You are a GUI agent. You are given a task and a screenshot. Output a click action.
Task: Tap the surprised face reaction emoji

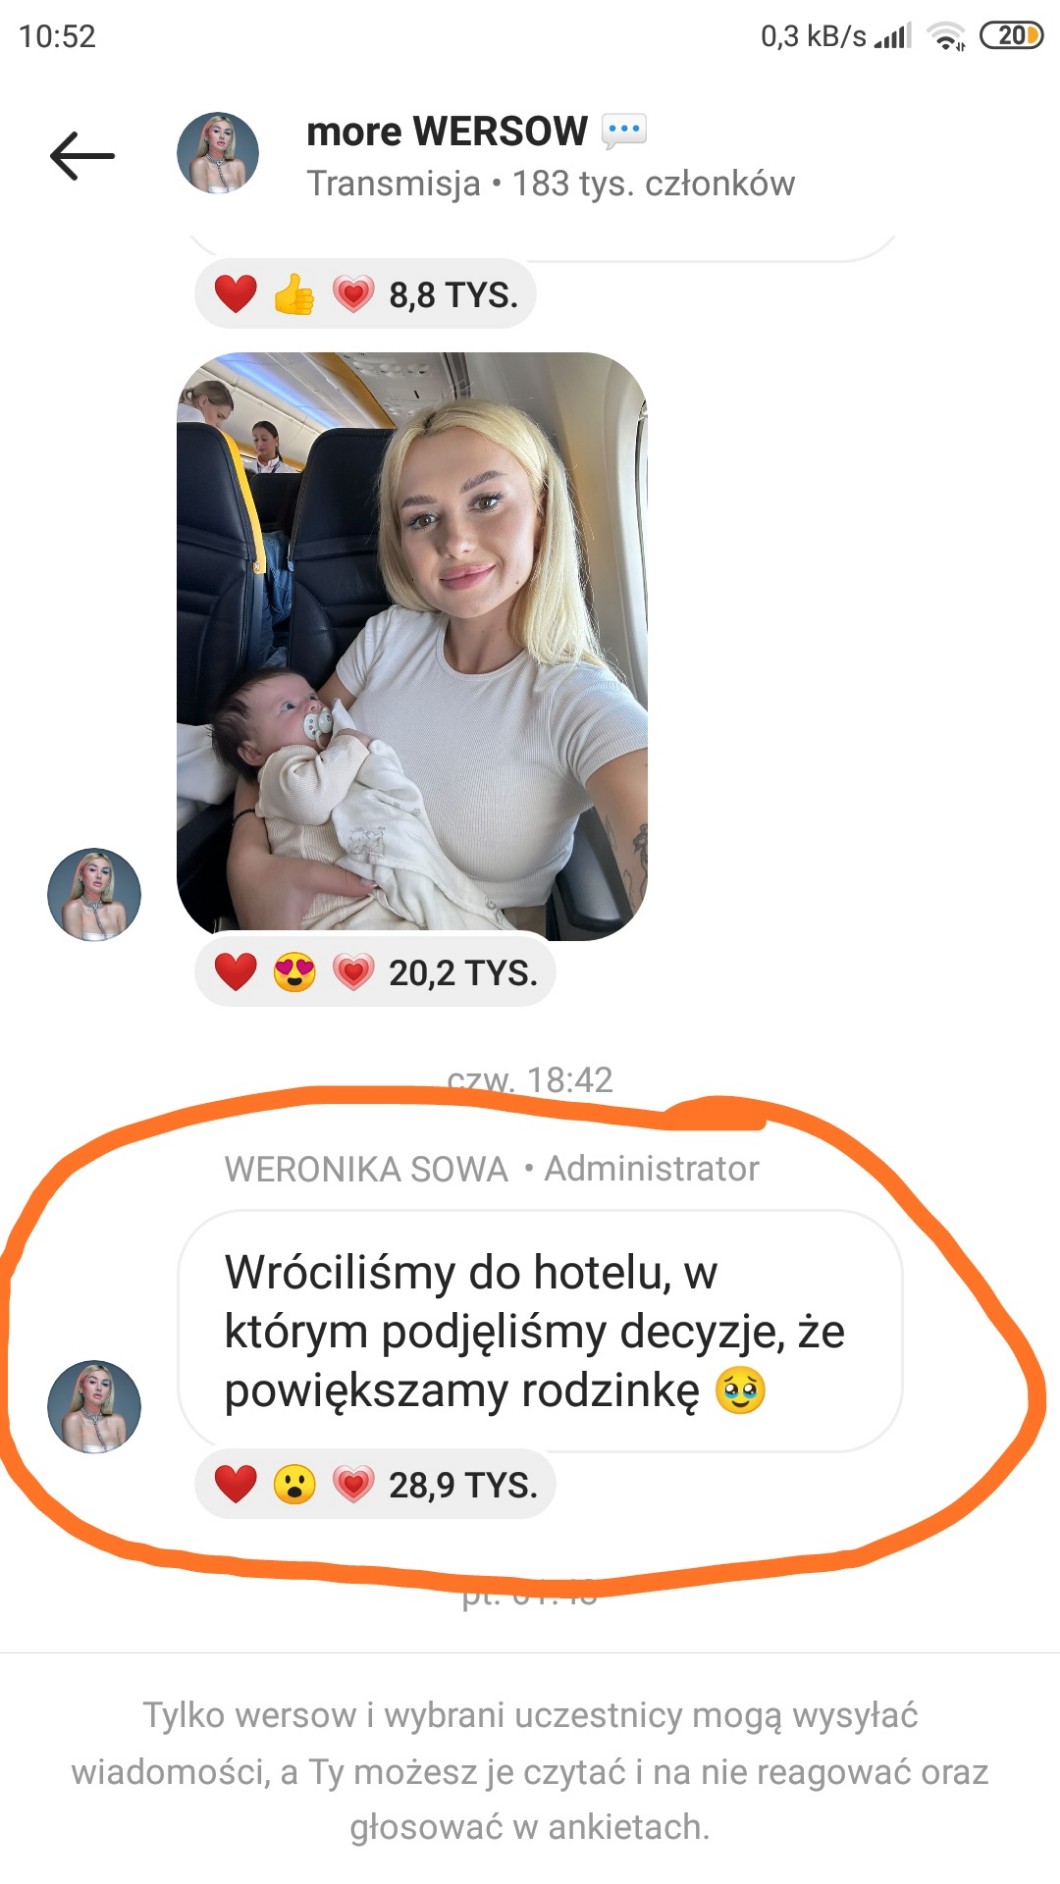(x=295, y=1484)
